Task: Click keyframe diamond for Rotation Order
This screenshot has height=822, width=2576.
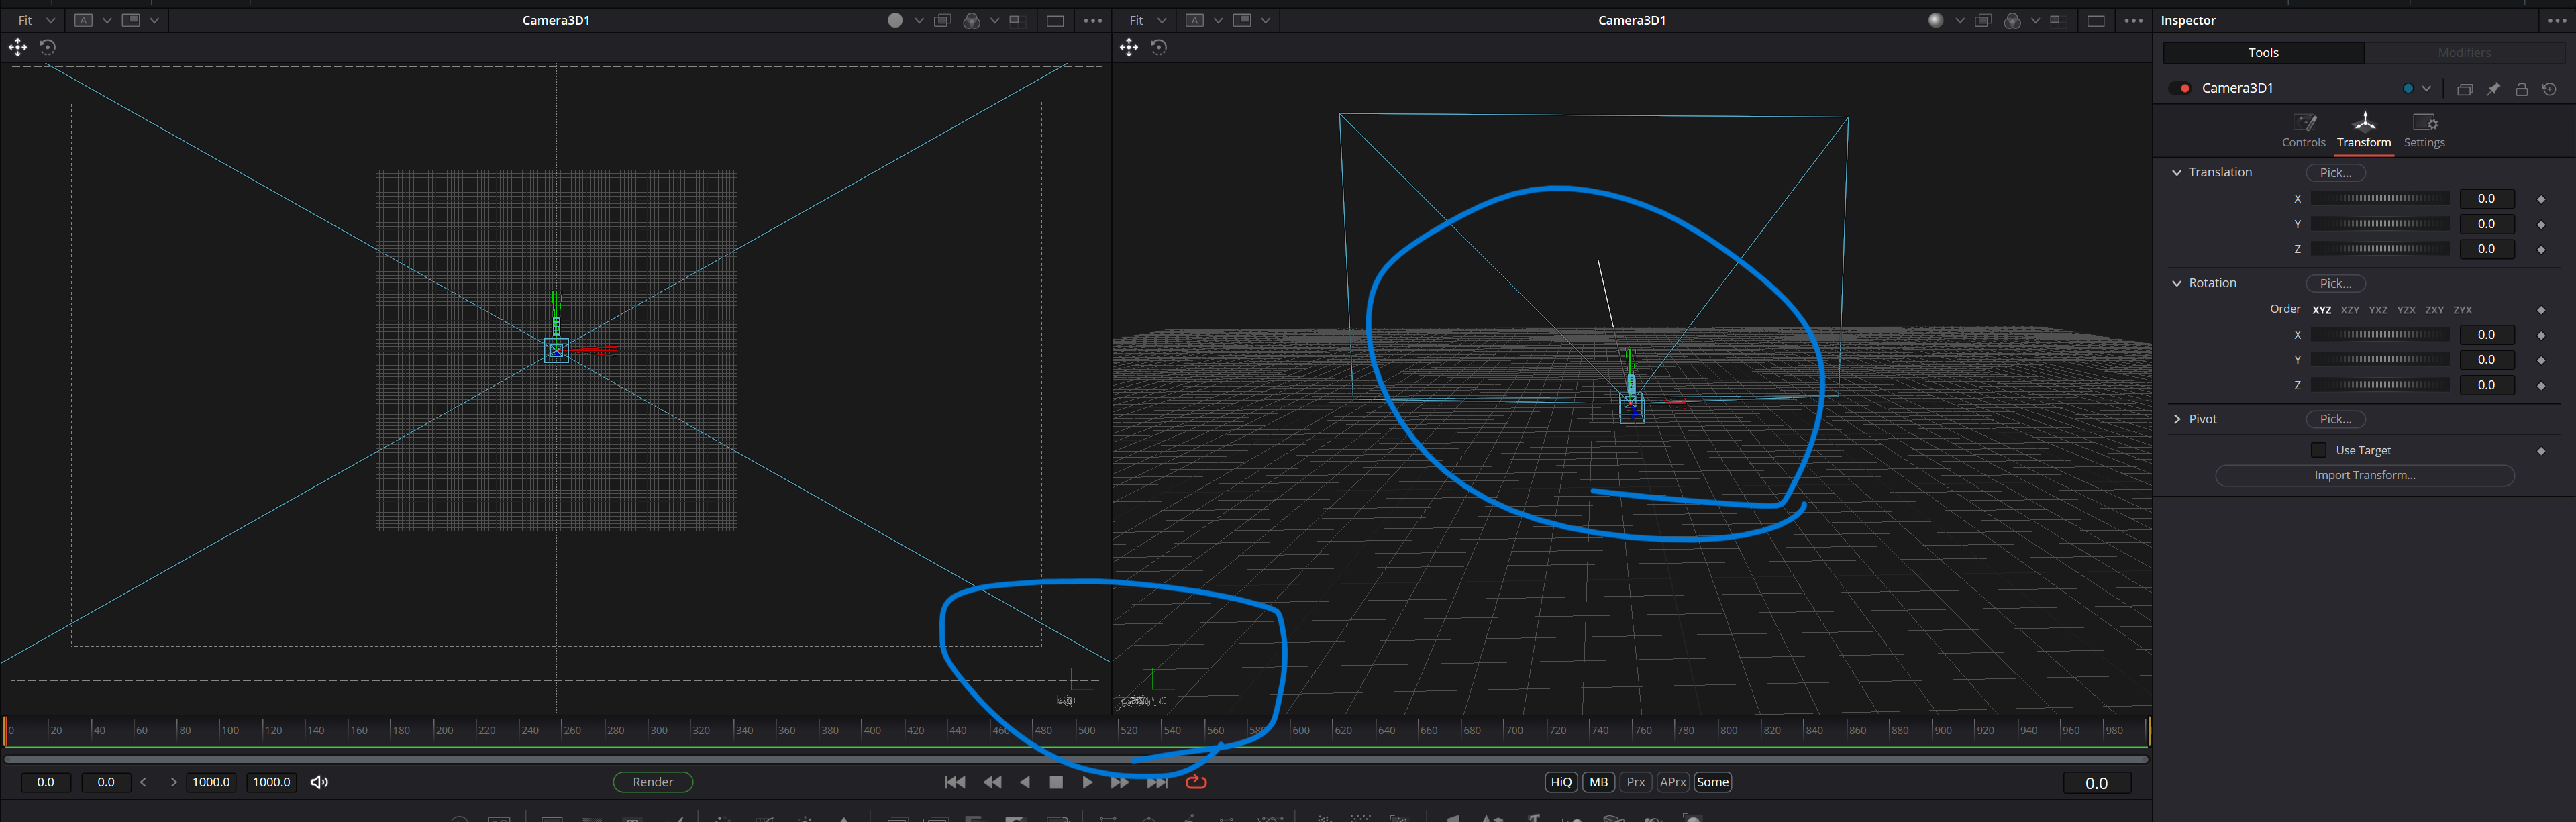Action: pos(2541,310)
